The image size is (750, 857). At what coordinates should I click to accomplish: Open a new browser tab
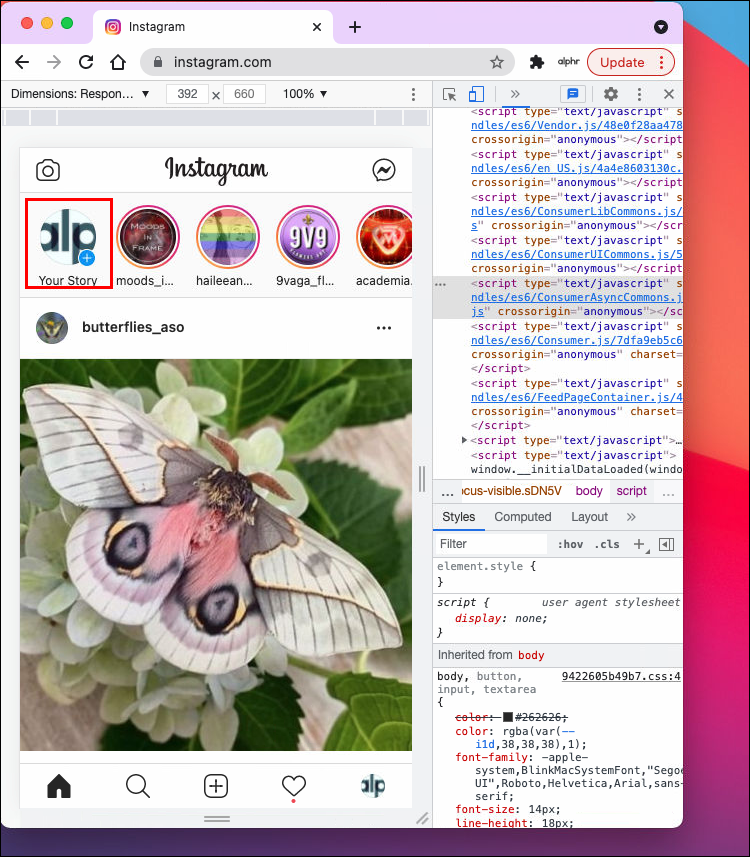coord(355,27)
